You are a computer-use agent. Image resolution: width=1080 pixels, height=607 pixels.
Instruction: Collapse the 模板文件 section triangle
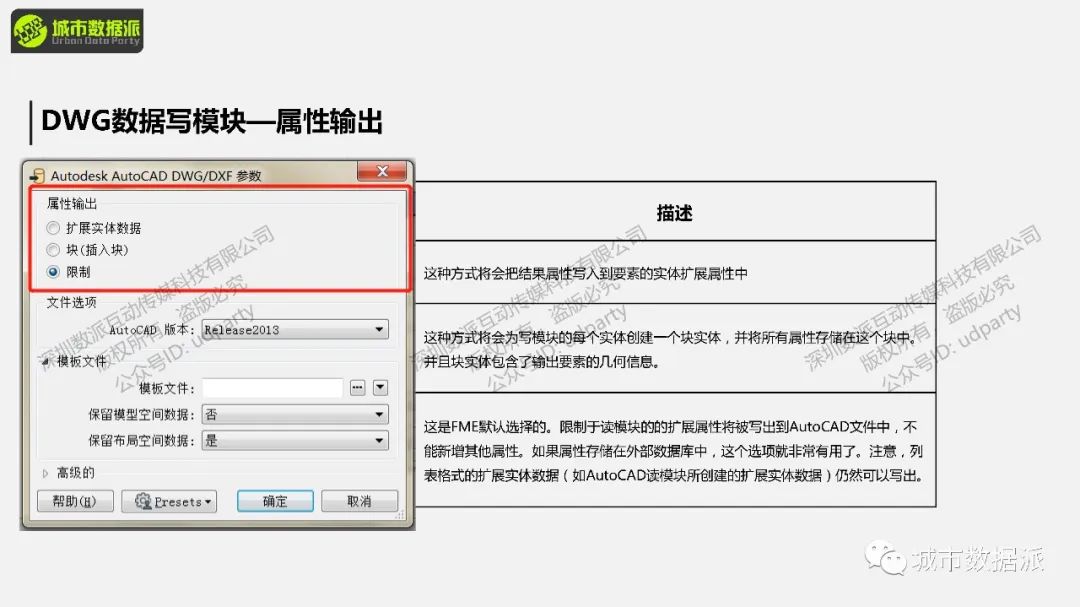point(45,361)
